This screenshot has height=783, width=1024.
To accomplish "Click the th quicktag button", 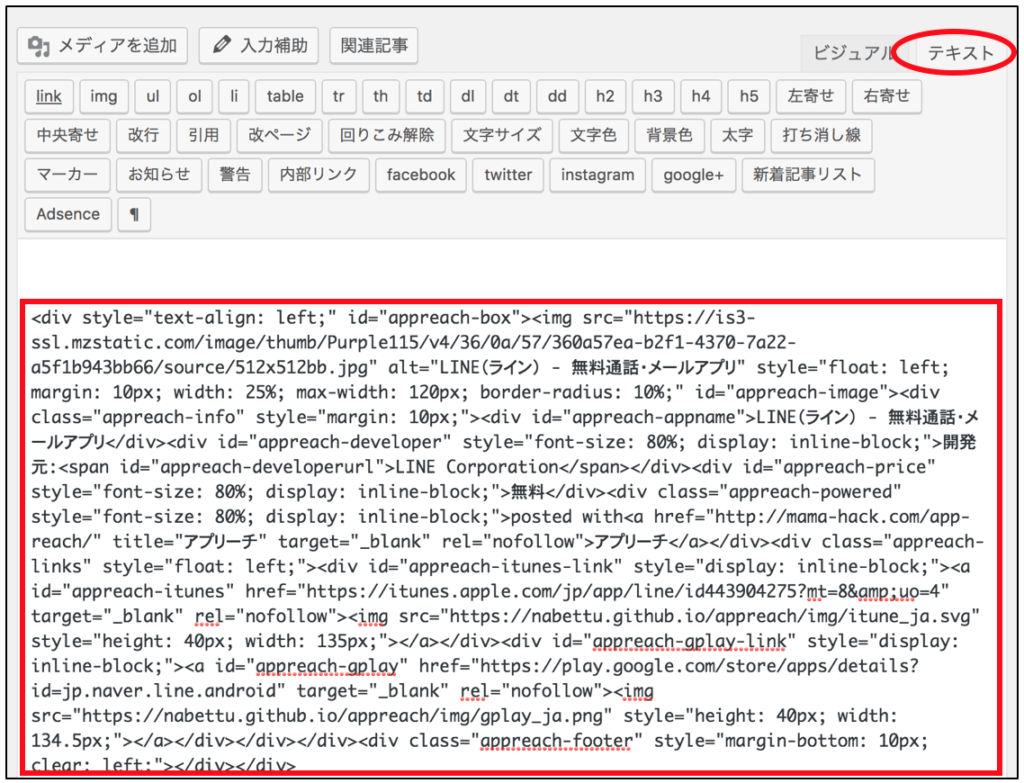I will pos(381,97).
